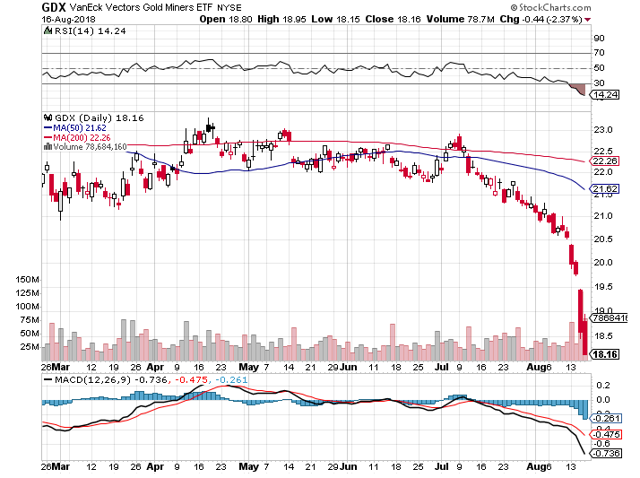Click the Jul date label under volume bars
Screen dimensions: 640x478
coord(441,367)
